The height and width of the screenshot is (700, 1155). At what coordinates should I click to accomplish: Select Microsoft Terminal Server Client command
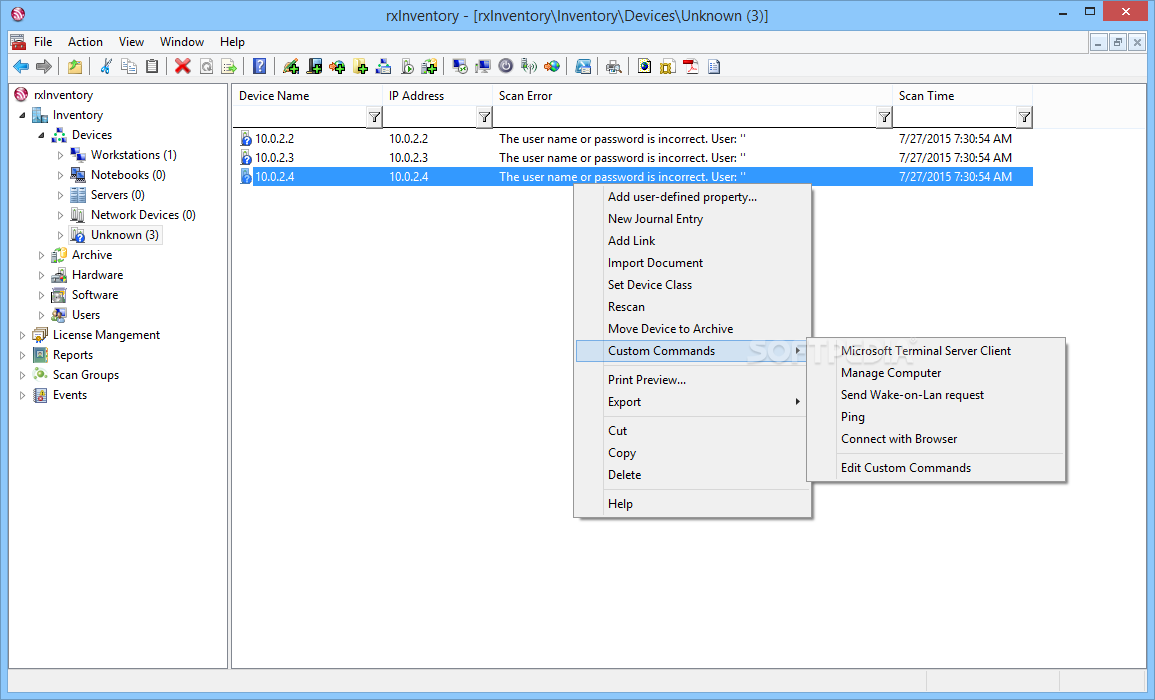tap(936, 351)
